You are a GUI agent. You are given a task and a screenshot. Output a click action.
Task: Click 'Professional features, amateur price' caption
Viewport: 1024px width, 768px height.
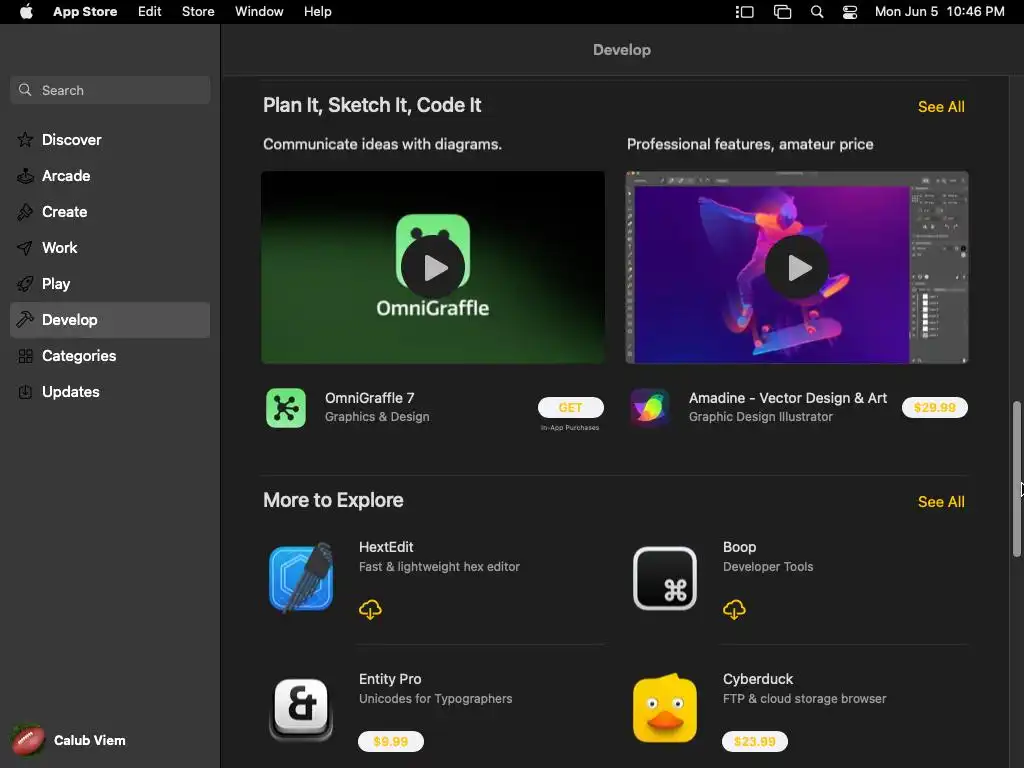[x=750, y=144]
